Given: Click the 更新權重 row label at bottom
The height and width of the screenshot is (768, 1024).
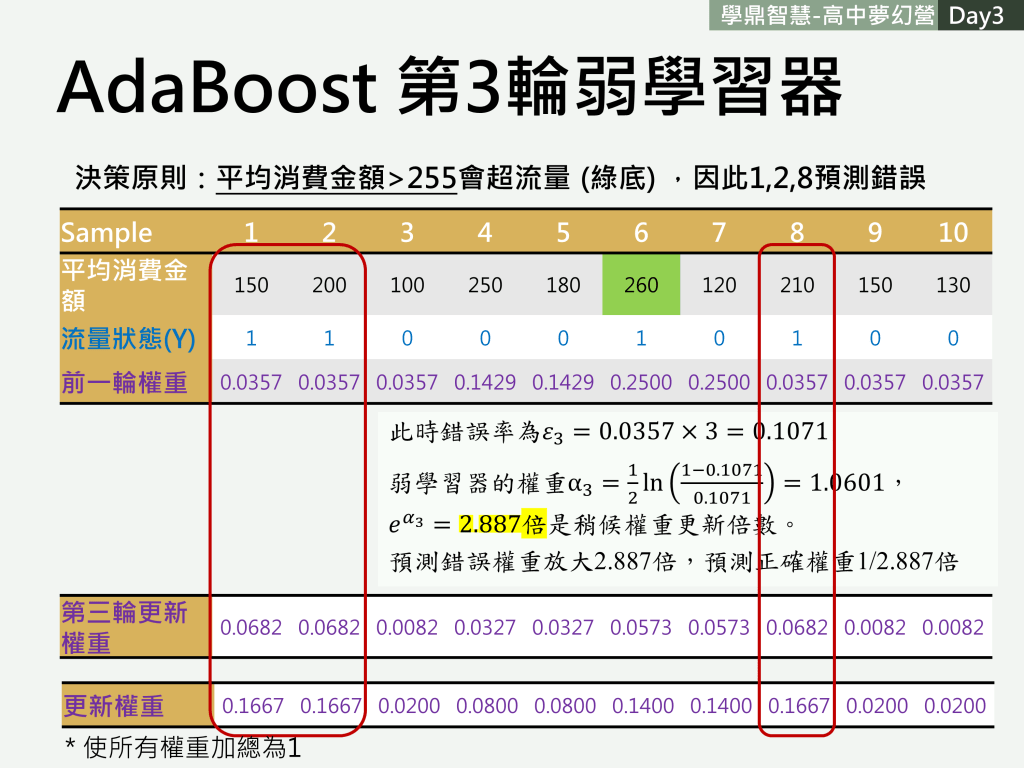Looking at the screenshot, I should (113, 706).
